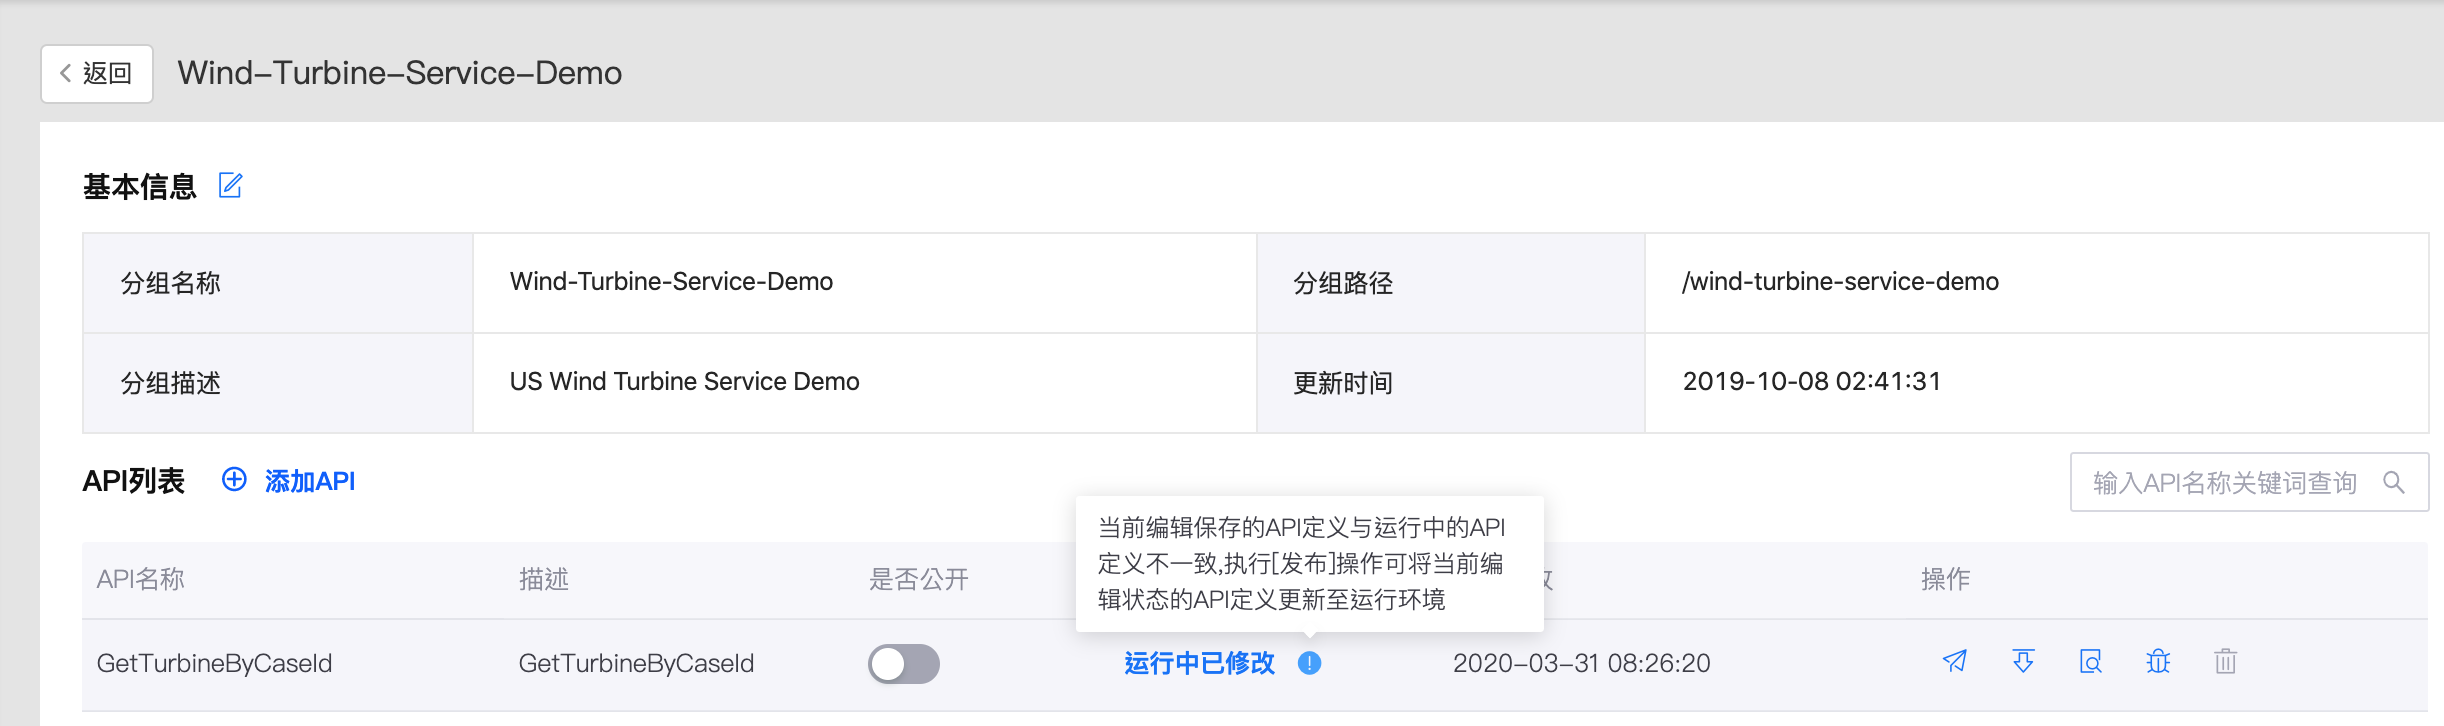
Task: Edit the 基本信息 section via pencil icon
Action: pos(231,186)
